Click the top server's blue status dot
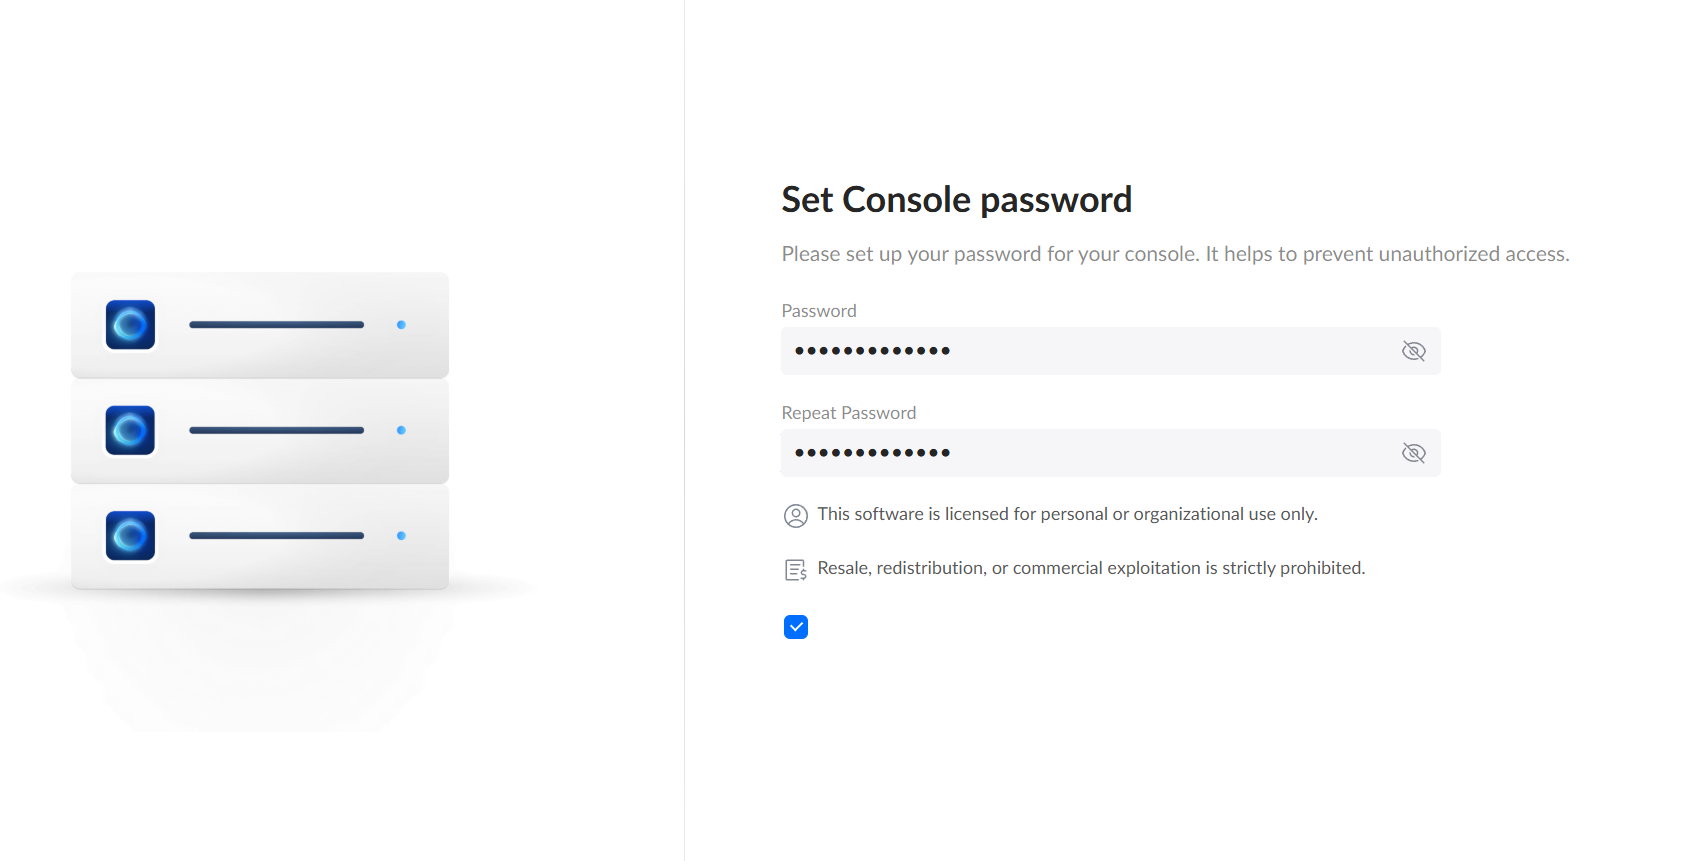Image resolution: width=1698 pixels, height=861 pixels. pos(401,325)
